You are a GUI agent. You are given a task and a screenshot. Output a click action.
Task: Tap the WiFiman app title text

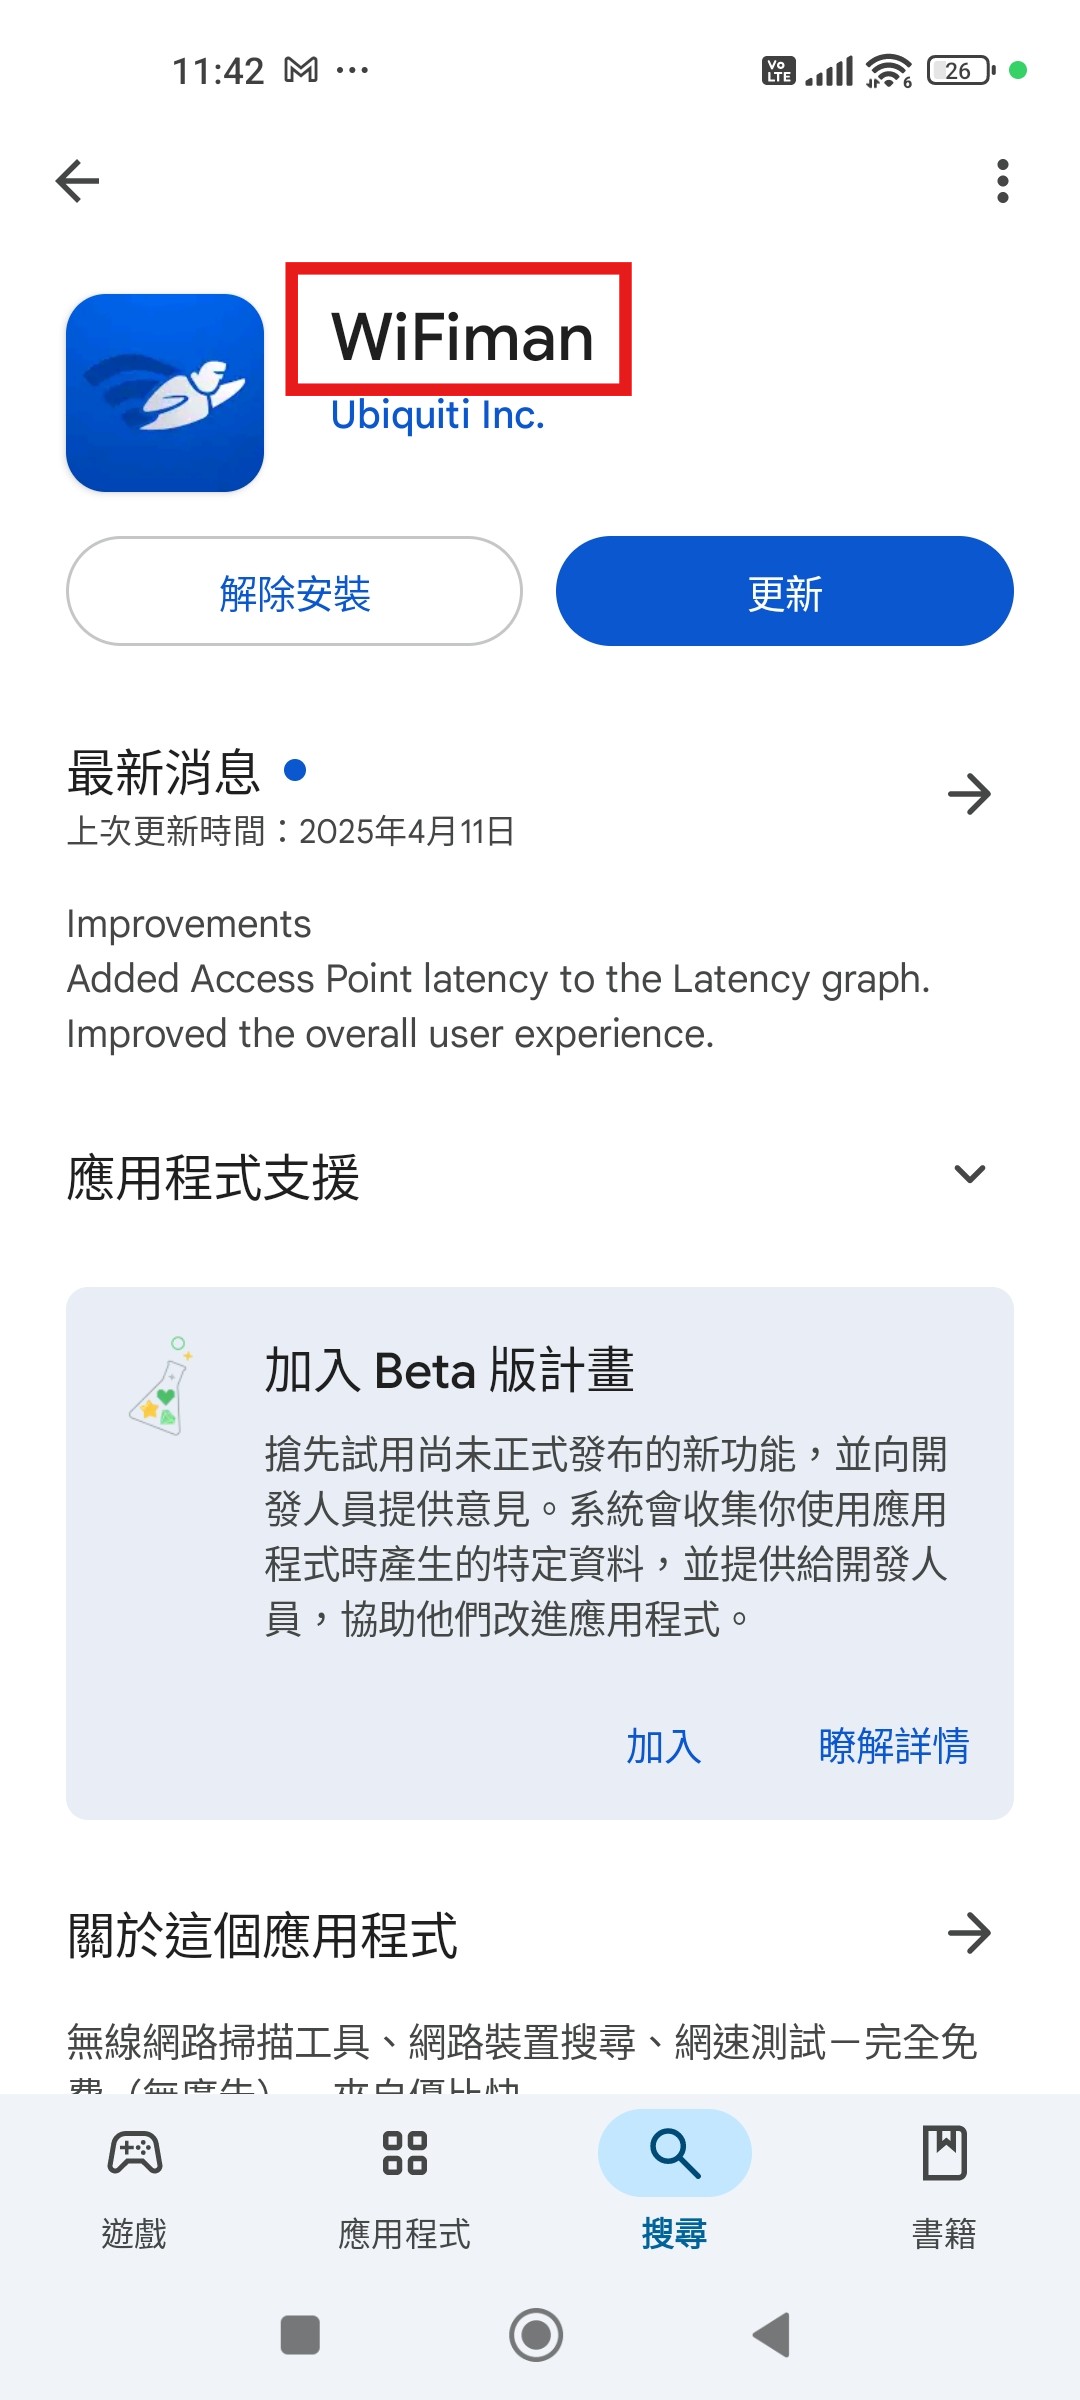click(x=463, y=336)
